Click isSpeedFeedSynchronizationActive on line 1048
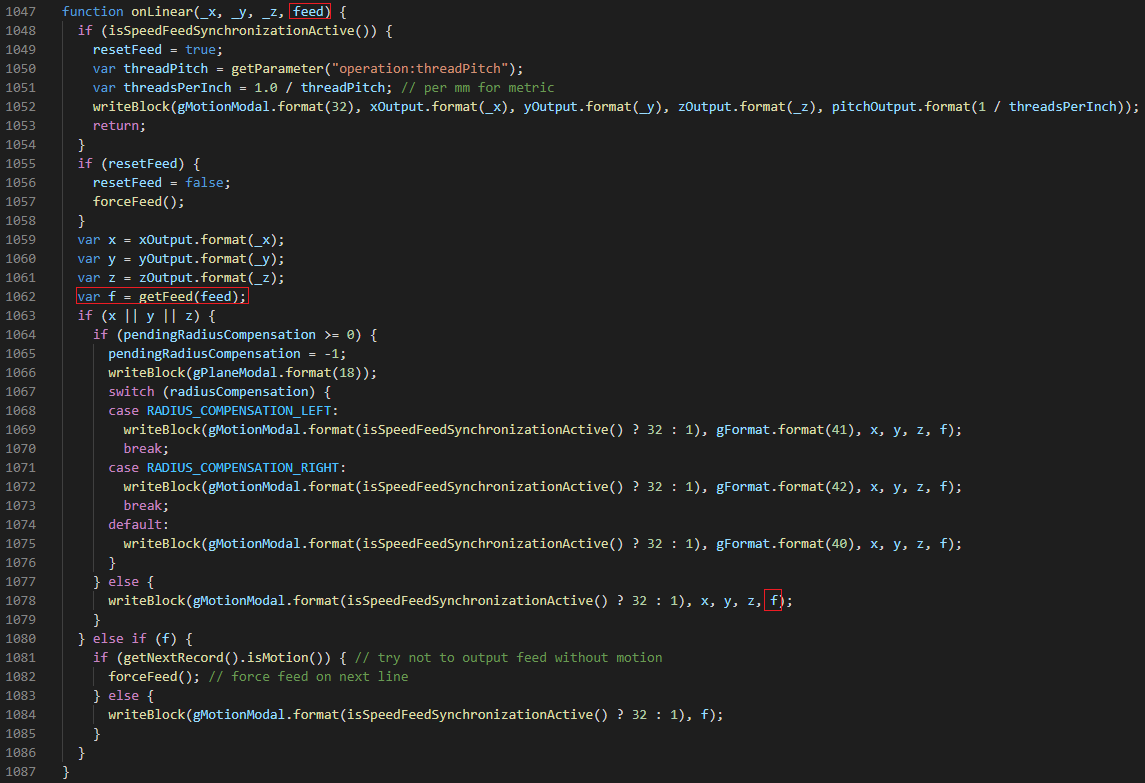Screen dimensions: 1145x783 coord(231,31)
